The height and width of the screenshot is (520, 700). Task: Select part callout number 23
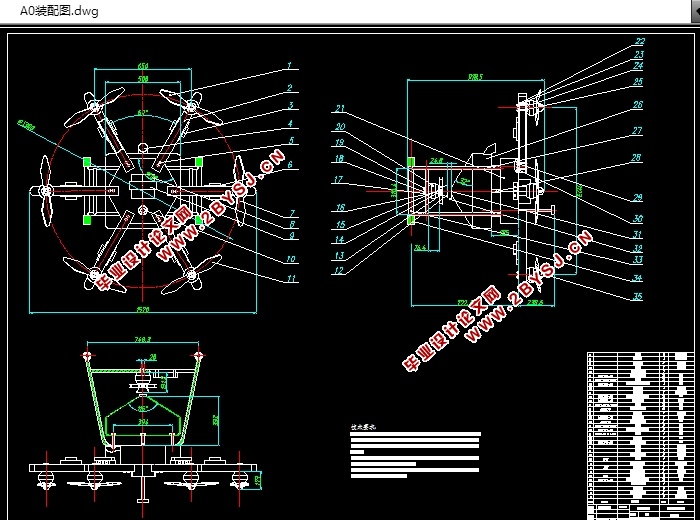(639, 54)
